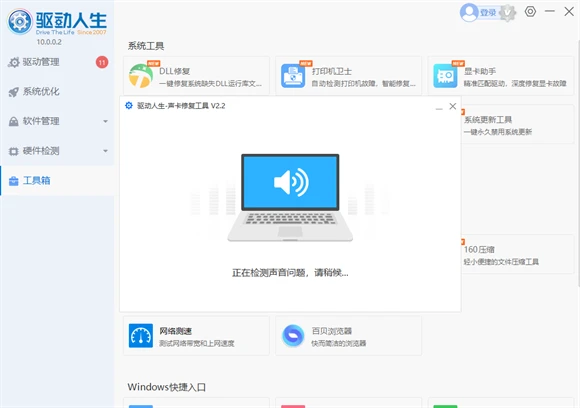Click the 系统优化 rocket icon
Screen dimensions: 580x408
[x=14, y=92]
